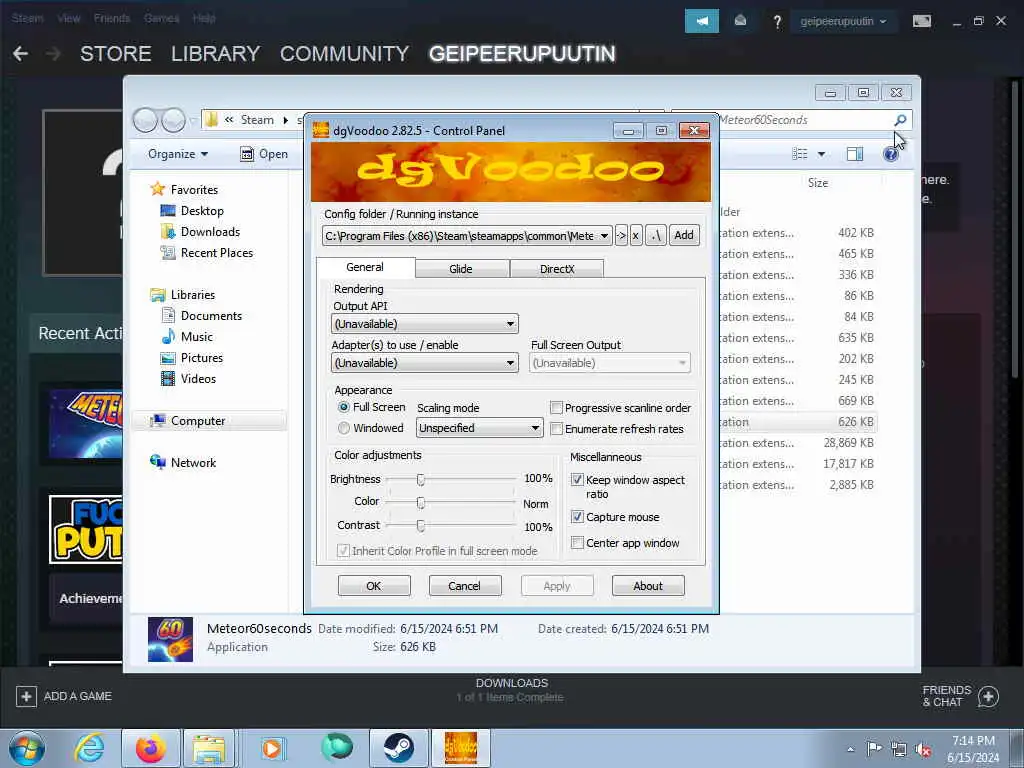Open the Organize dropdown menu
Screen dimensions: 1024x768
pyautogui.click(x=178, y=154)
